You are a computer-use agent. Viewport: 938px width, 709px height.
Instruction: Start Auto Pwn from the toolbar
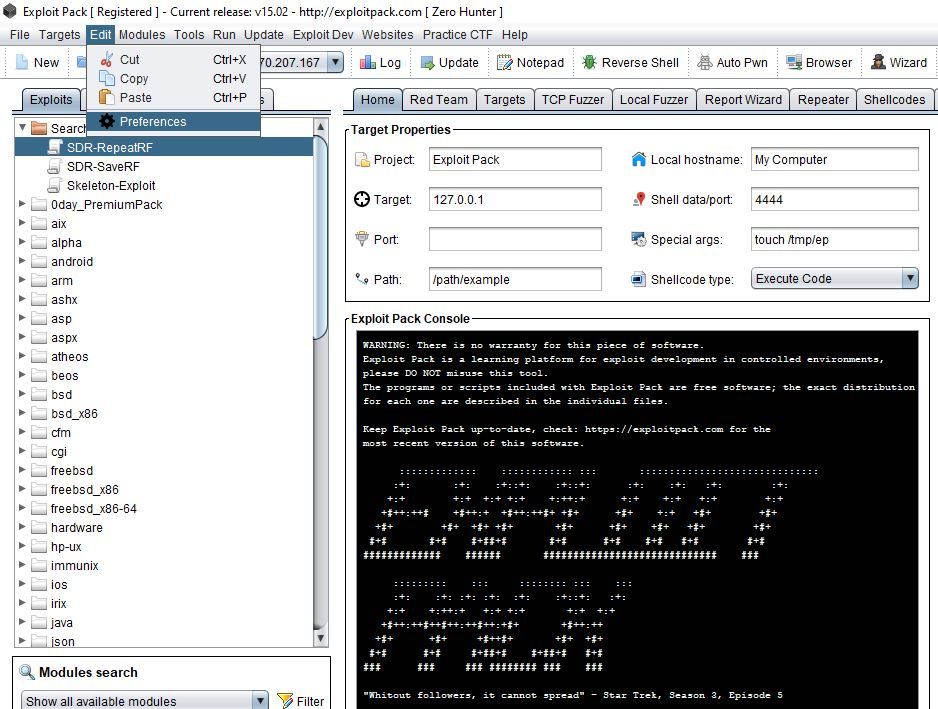732,63
